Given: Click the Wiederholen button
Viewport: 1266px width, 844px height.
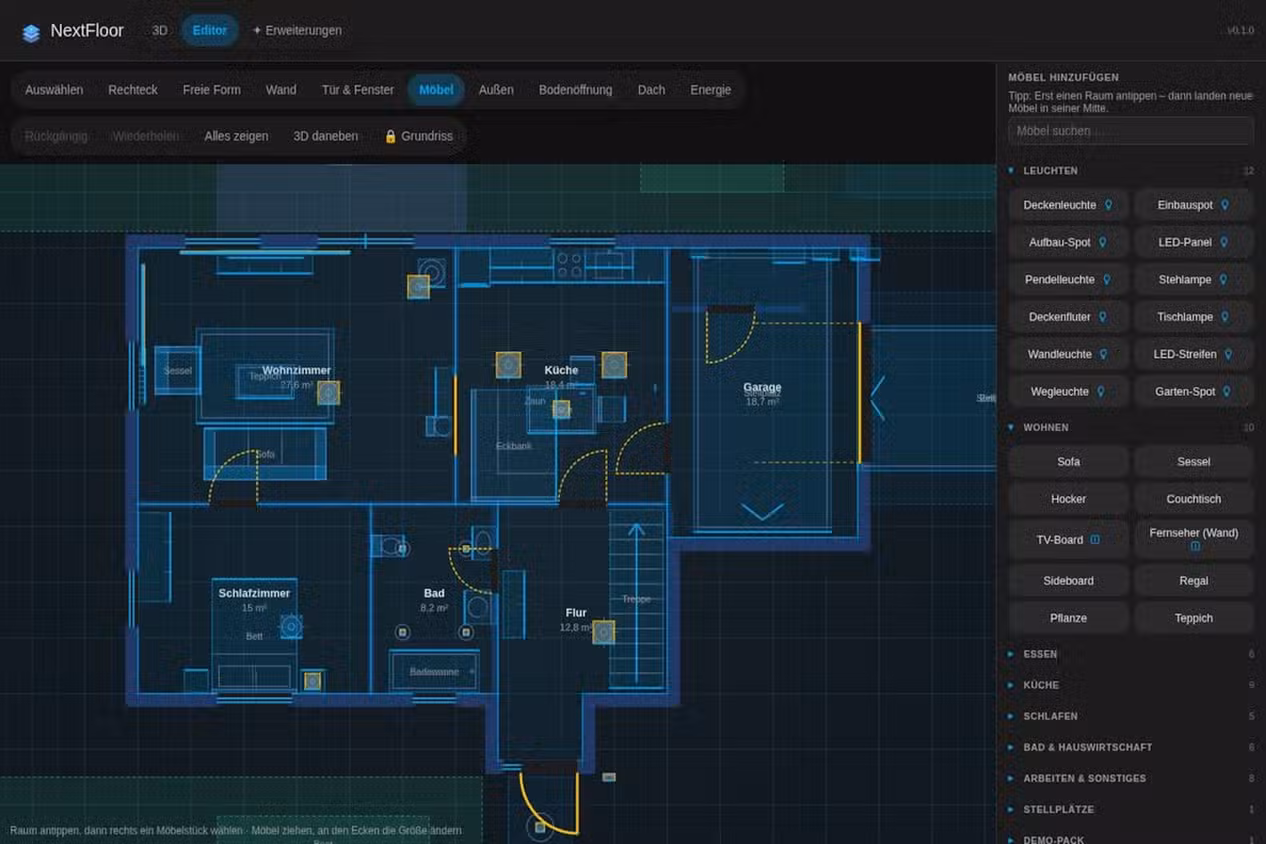Looking at the screenshot, I should coord(146,136).
